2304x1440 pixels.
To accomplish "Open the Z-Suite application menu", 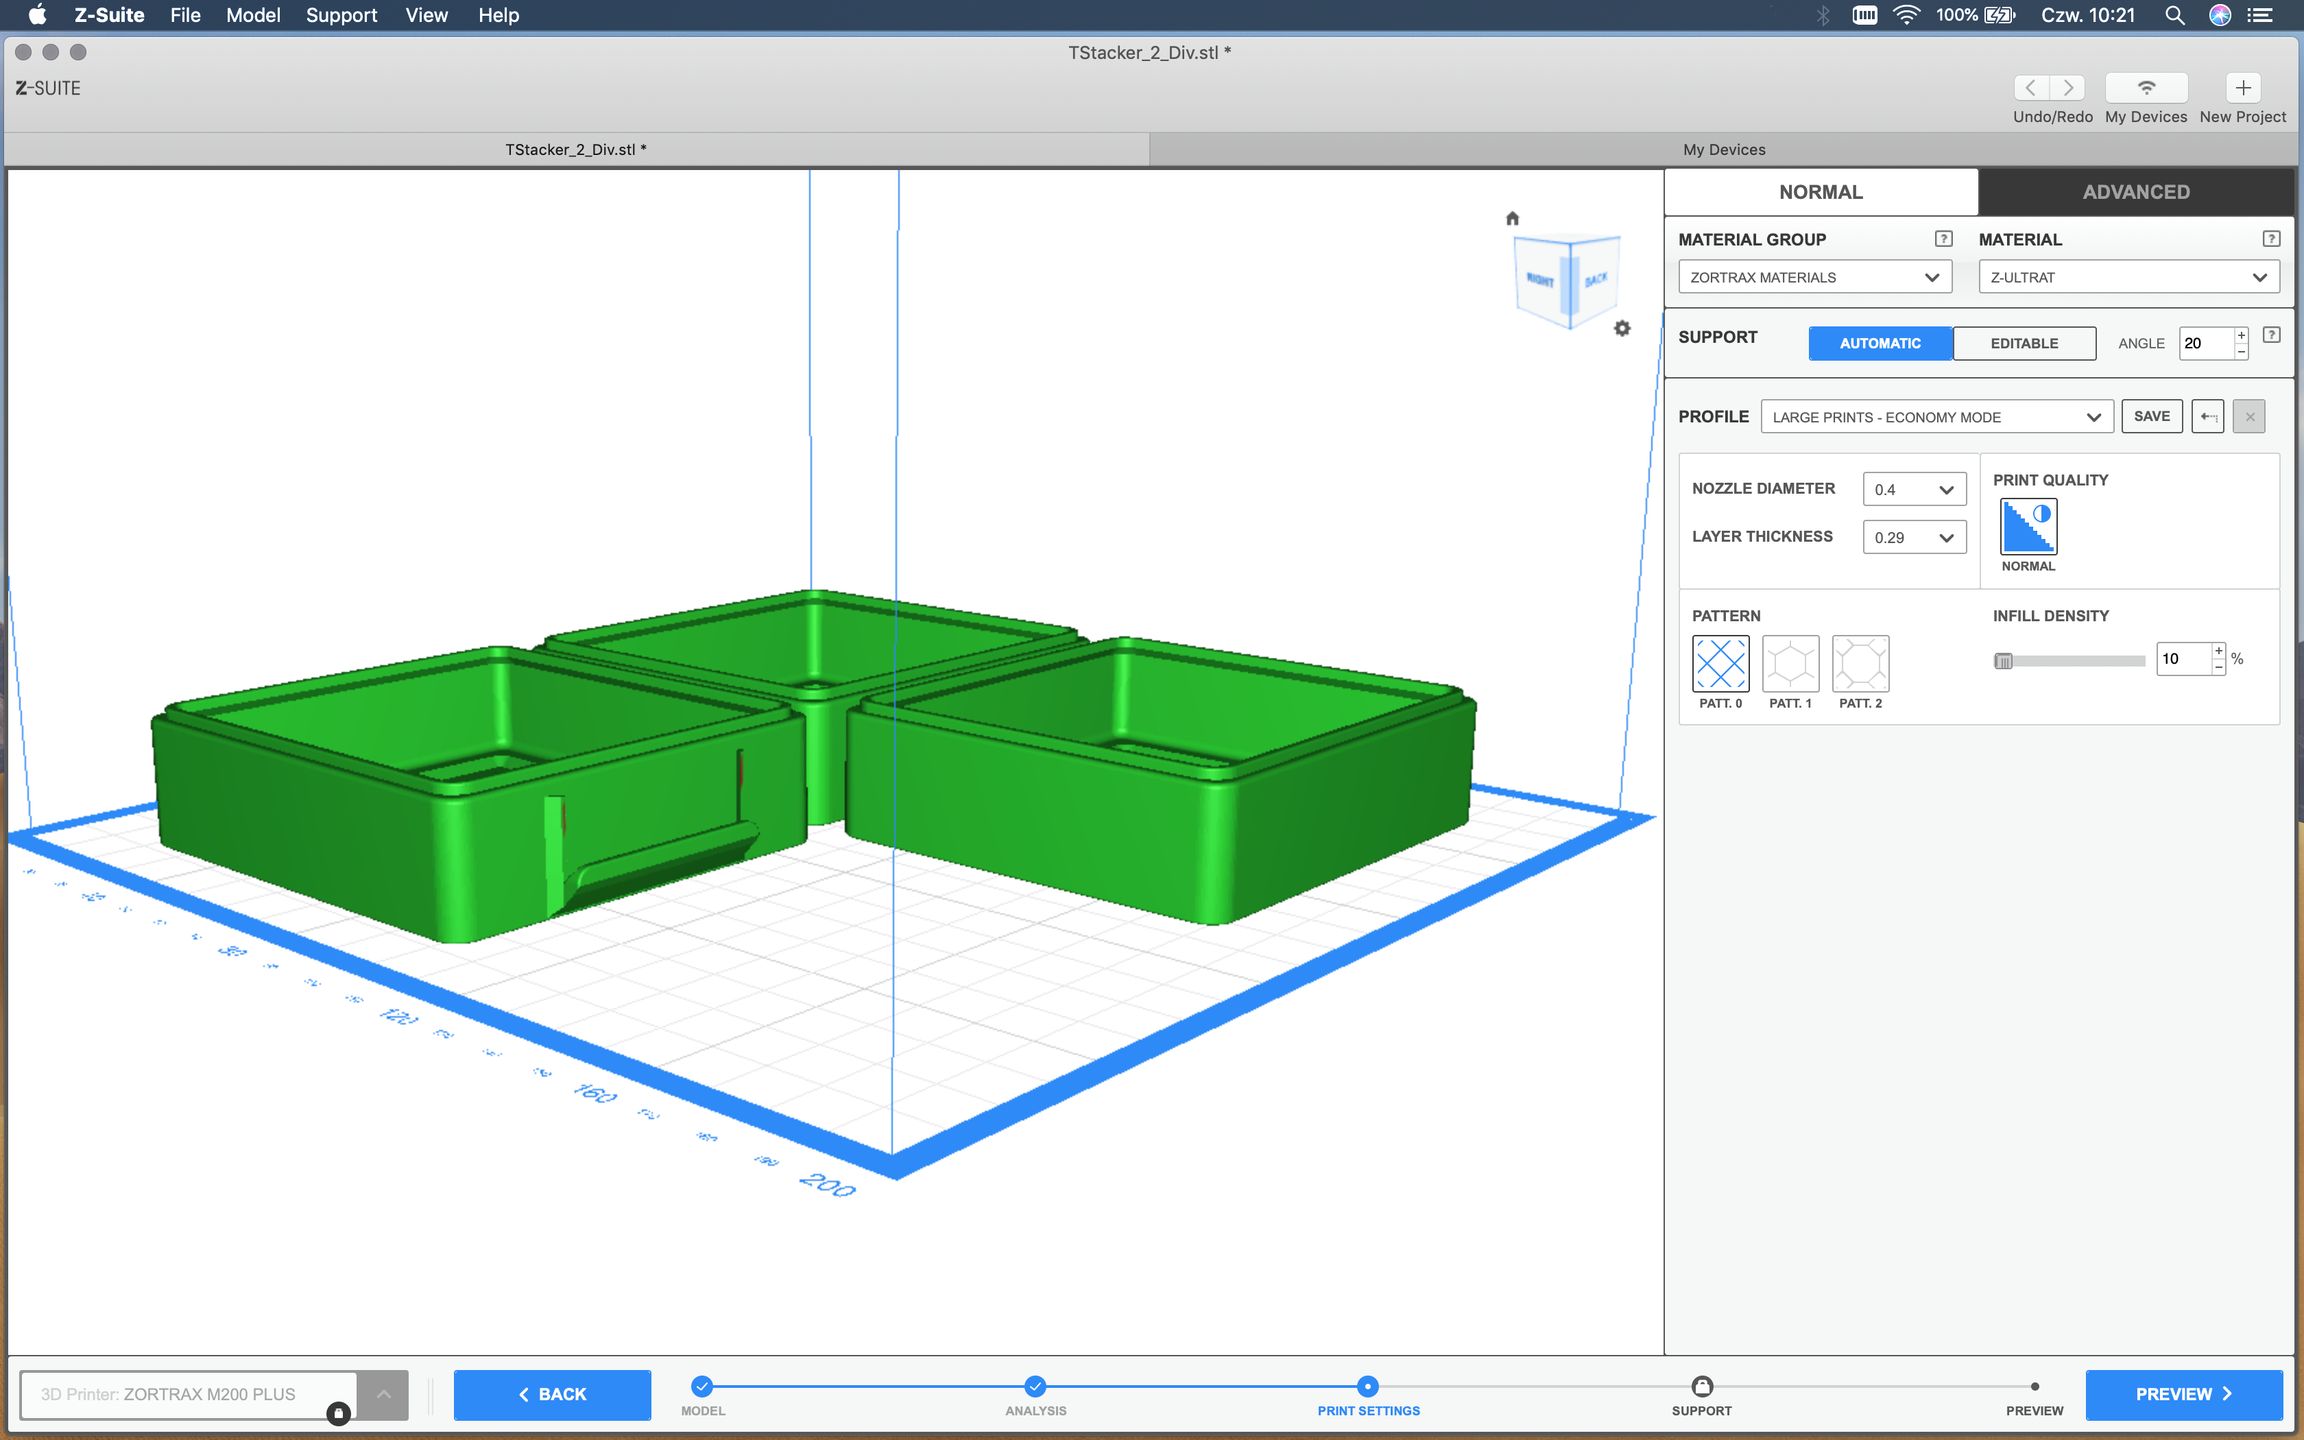I will (x=109, y=15).
